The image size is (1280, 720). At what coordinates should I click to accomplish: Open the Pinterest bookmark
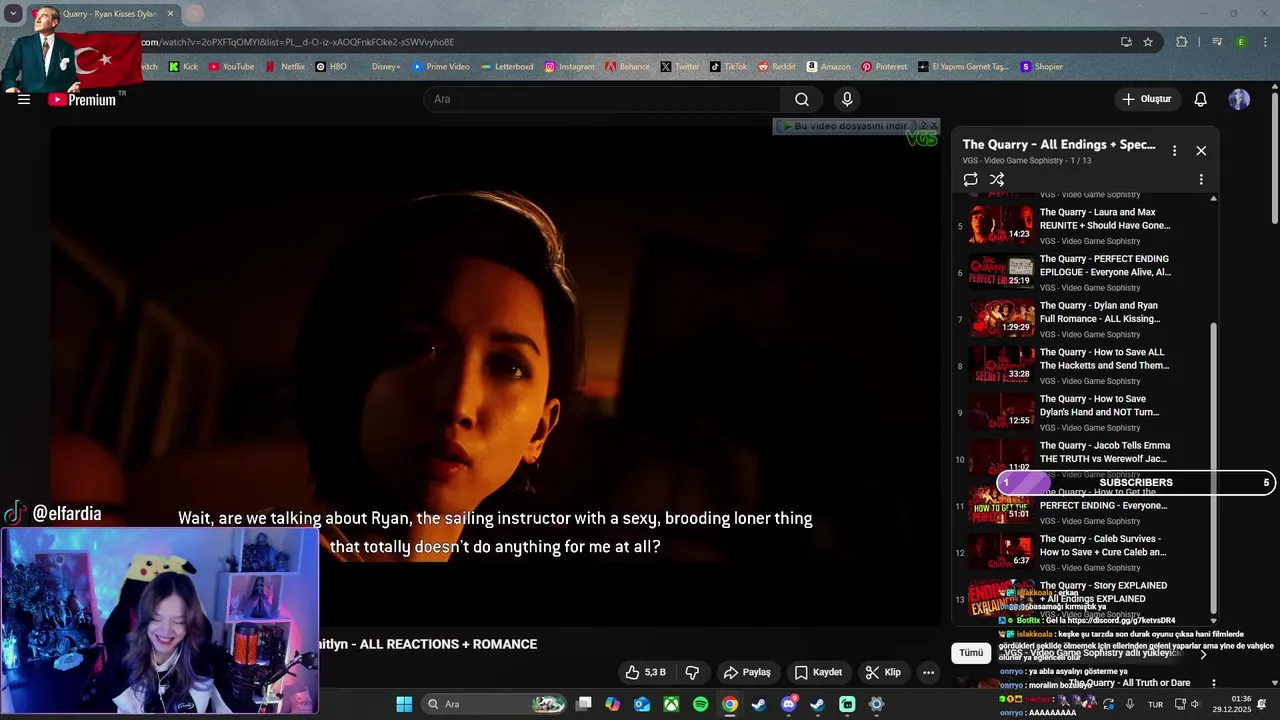(884, 67)
